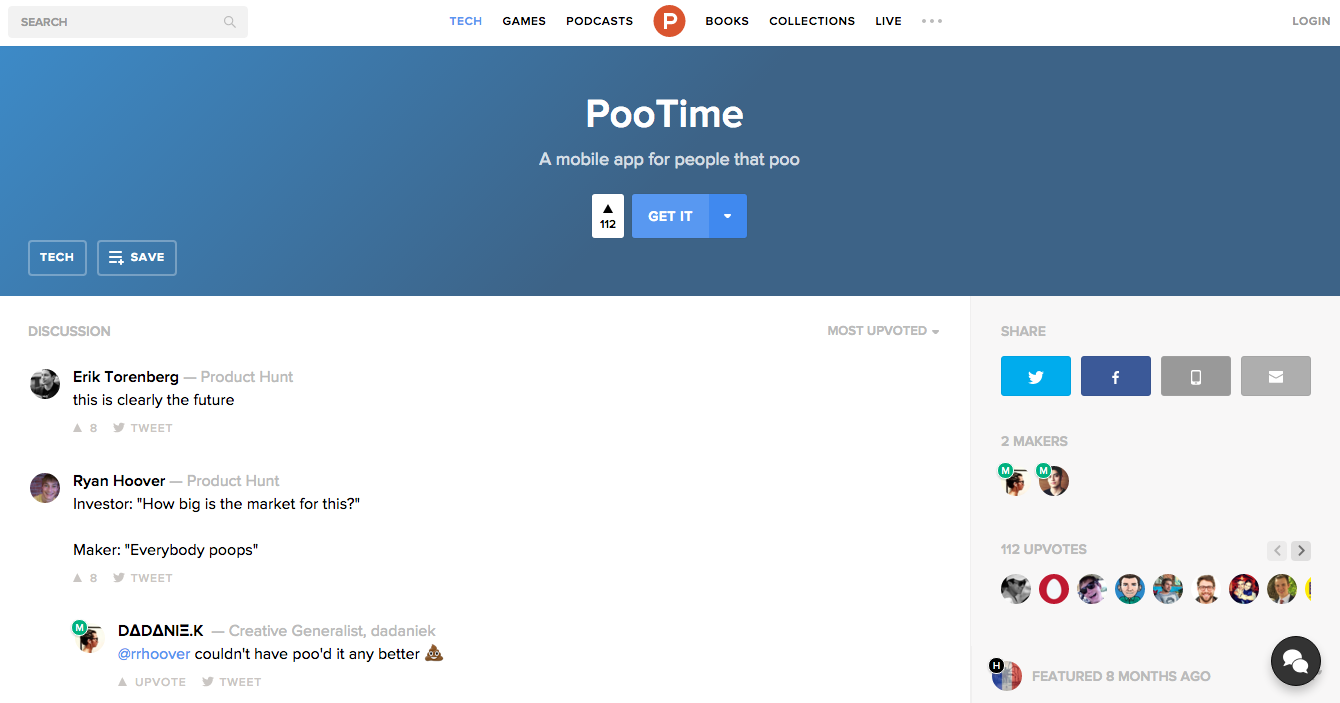Image resolution: width=1340 pixels, height=703 pixels.
Task: Expand the GET IT dropdown arrow
Action: coord(728,216)
